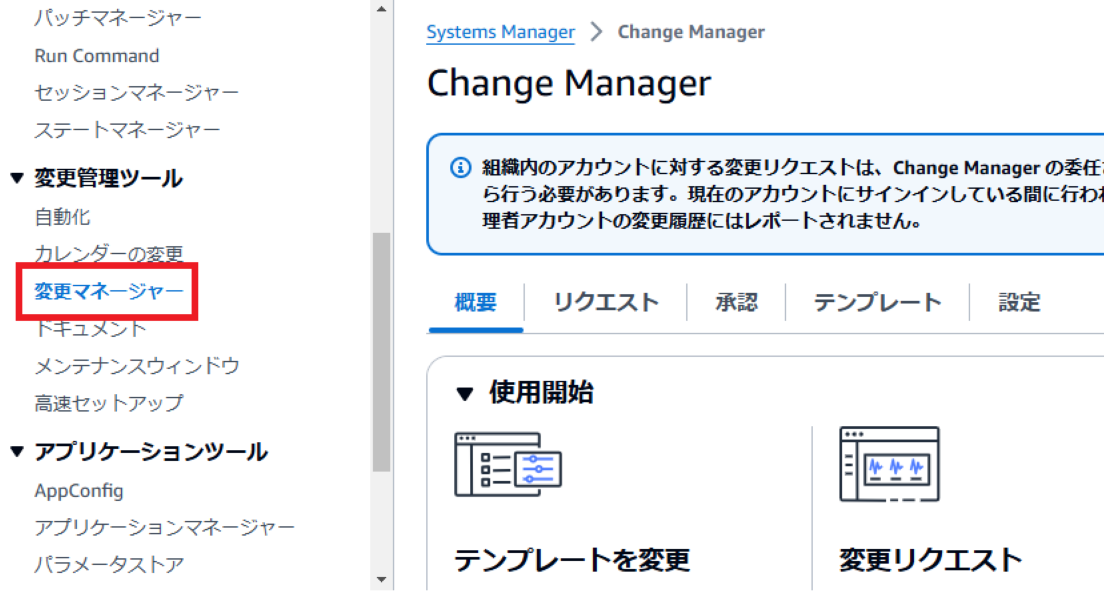Switch to the 概要 tab
The width and height of the screenshot is (1104, 611).
(x=476, y=303)
